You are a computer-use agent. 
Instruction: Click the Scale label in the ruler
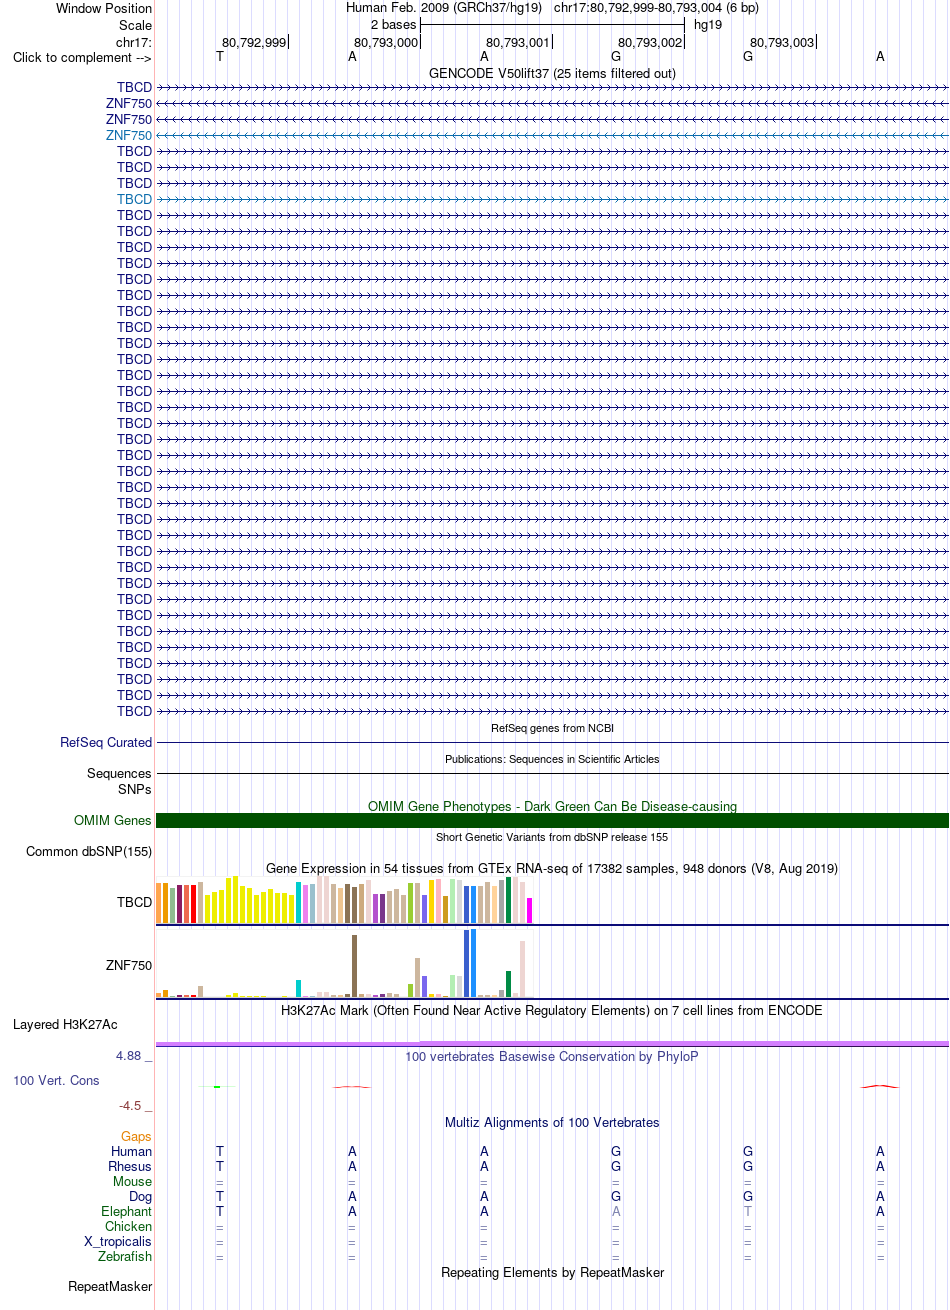point(135,25)
